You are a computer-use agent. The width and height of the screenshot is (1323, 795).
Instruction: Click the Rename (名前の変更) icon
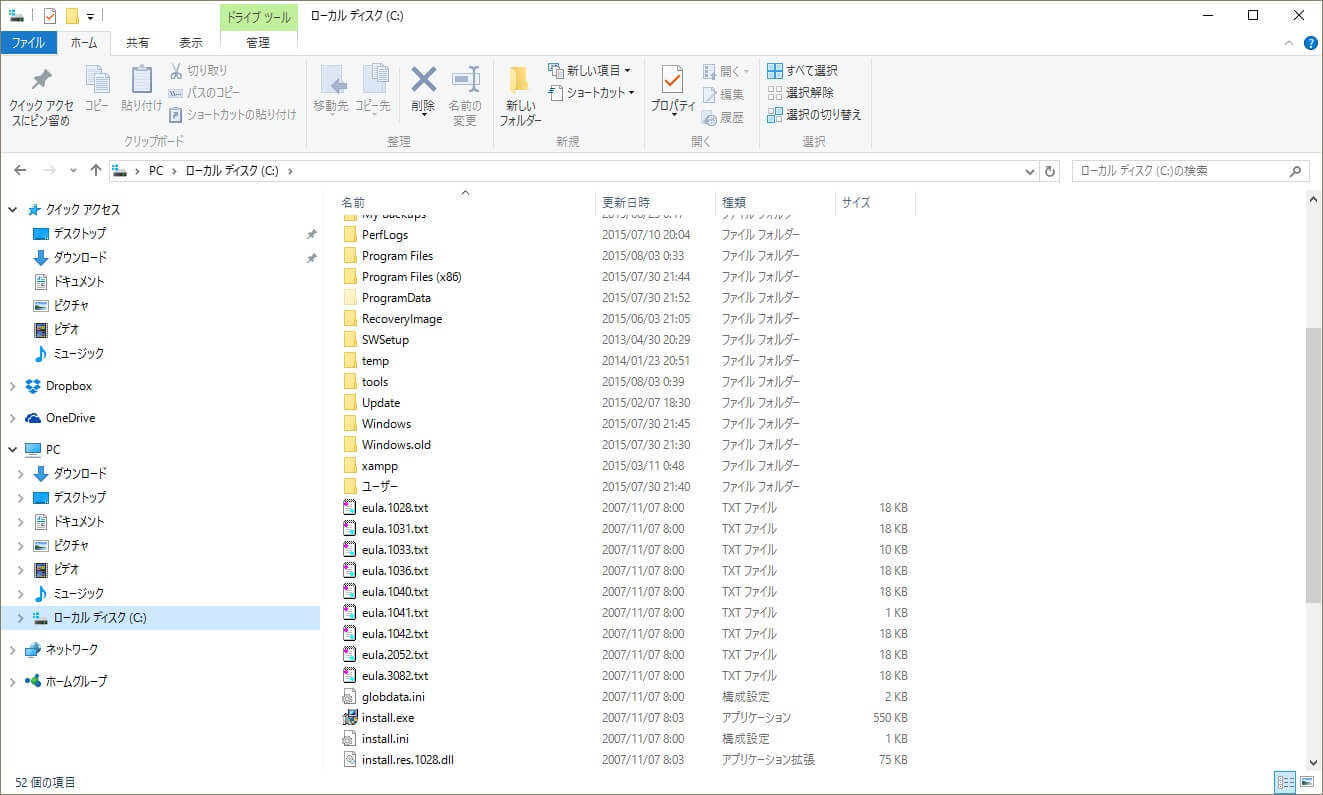click(465, 80)
